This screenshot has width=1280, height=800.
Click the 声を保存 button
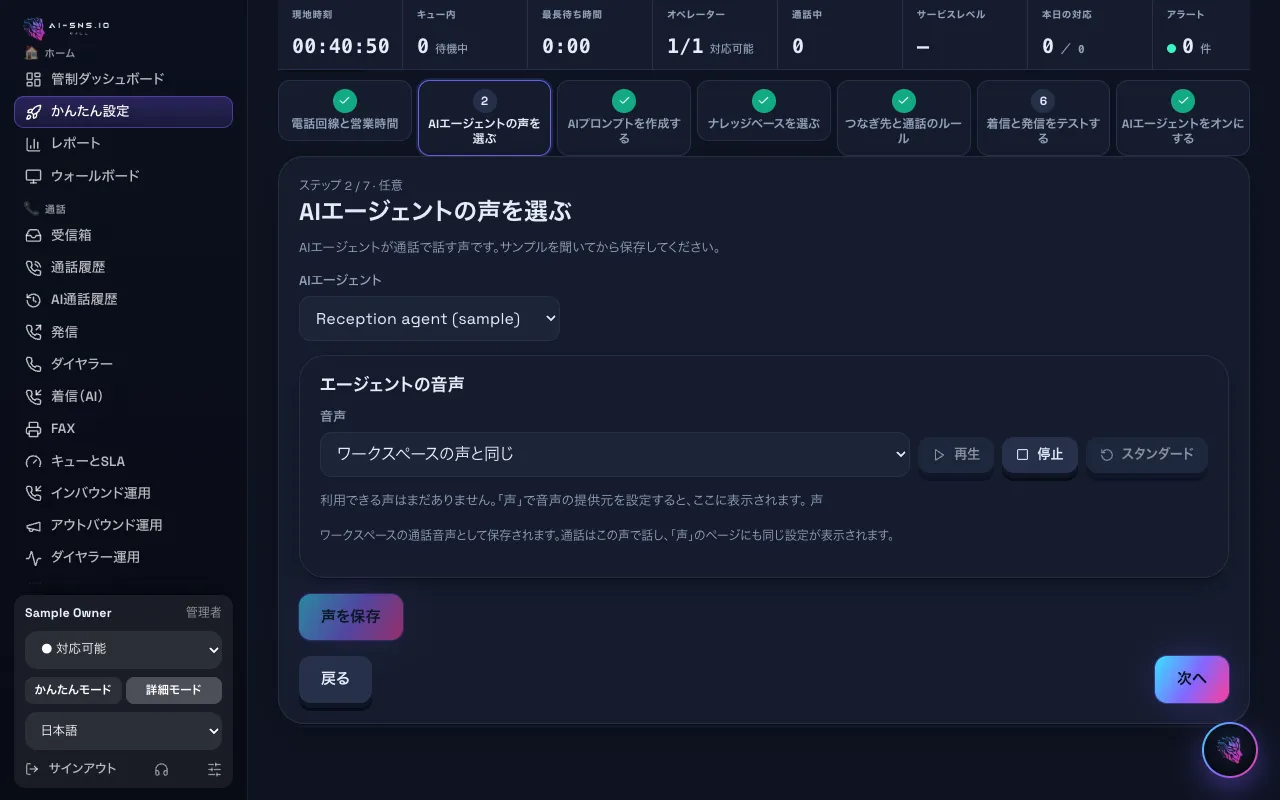click(x=351, y=617)
